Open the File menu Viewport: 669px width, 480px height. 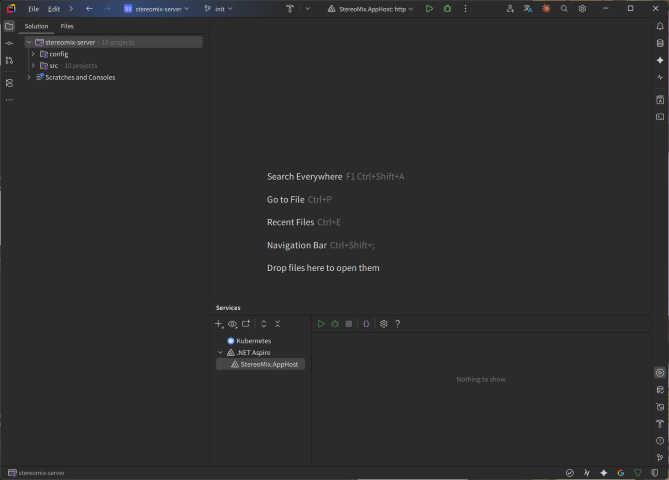tap(33, 8)
